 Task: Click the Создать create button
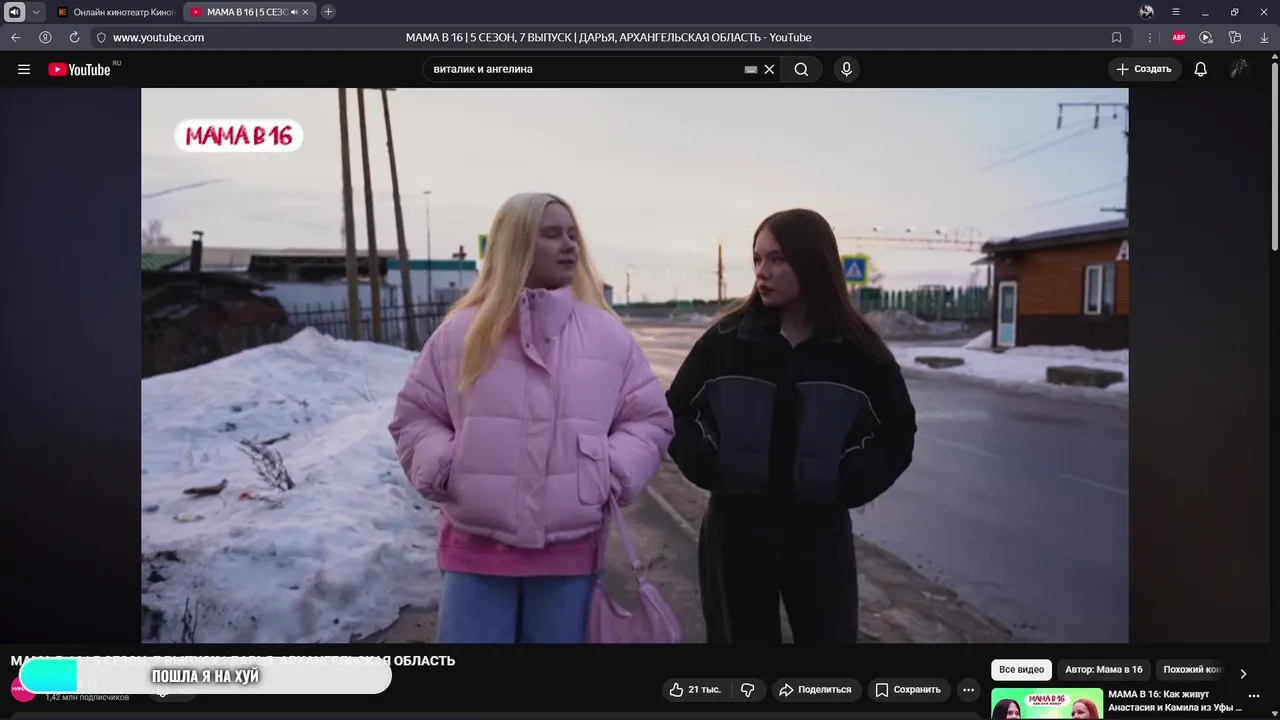(x=1144, y=69)
